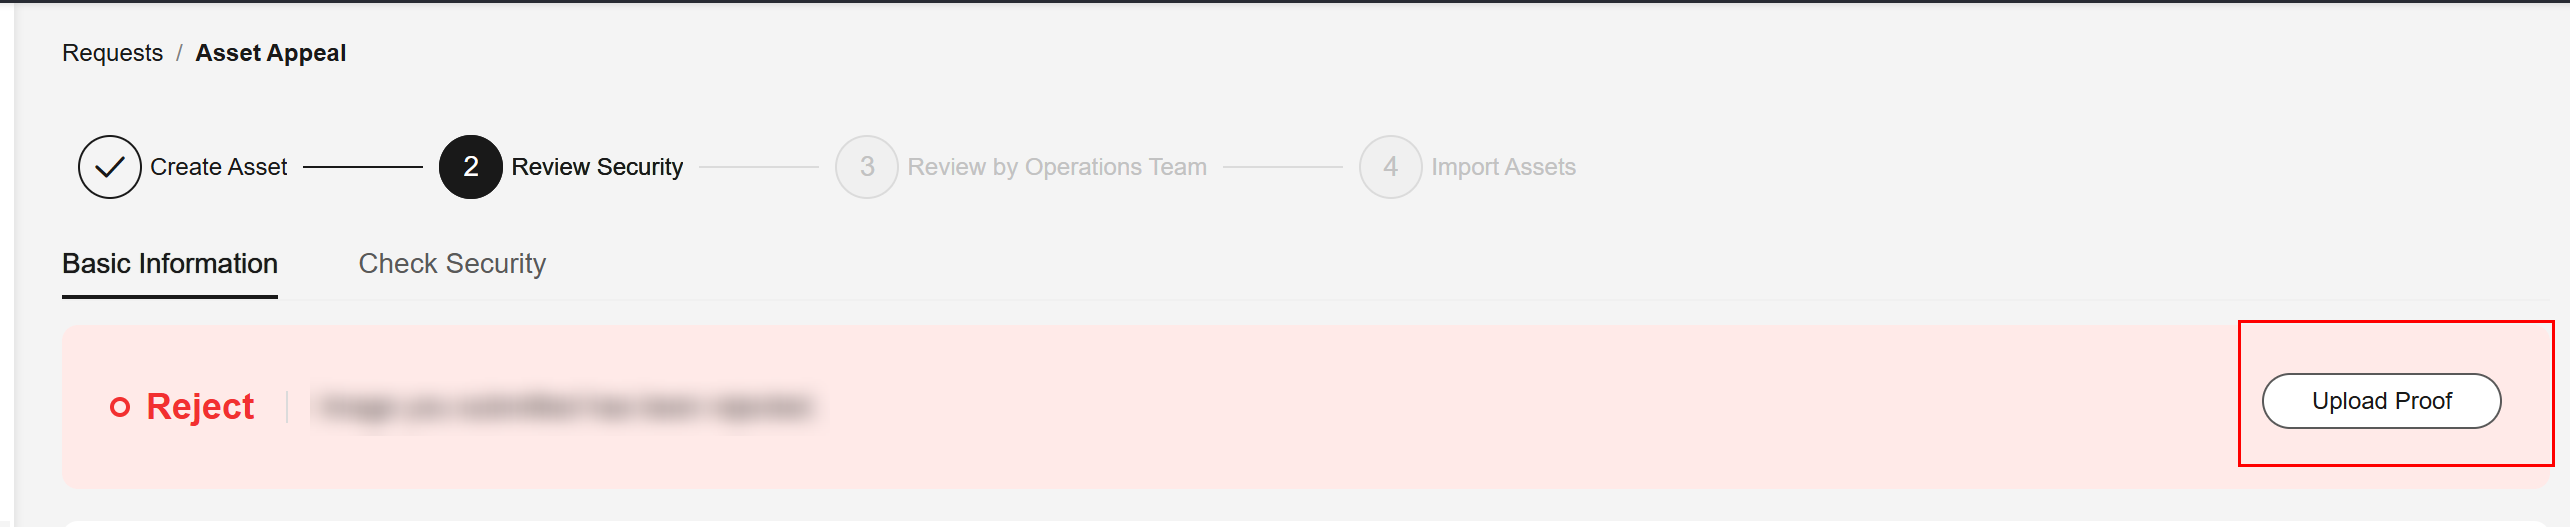The width and height of the screenshot is (2570, 527).
Task: Click the blurred rejection reason message
Action: [x=565, y=407]
